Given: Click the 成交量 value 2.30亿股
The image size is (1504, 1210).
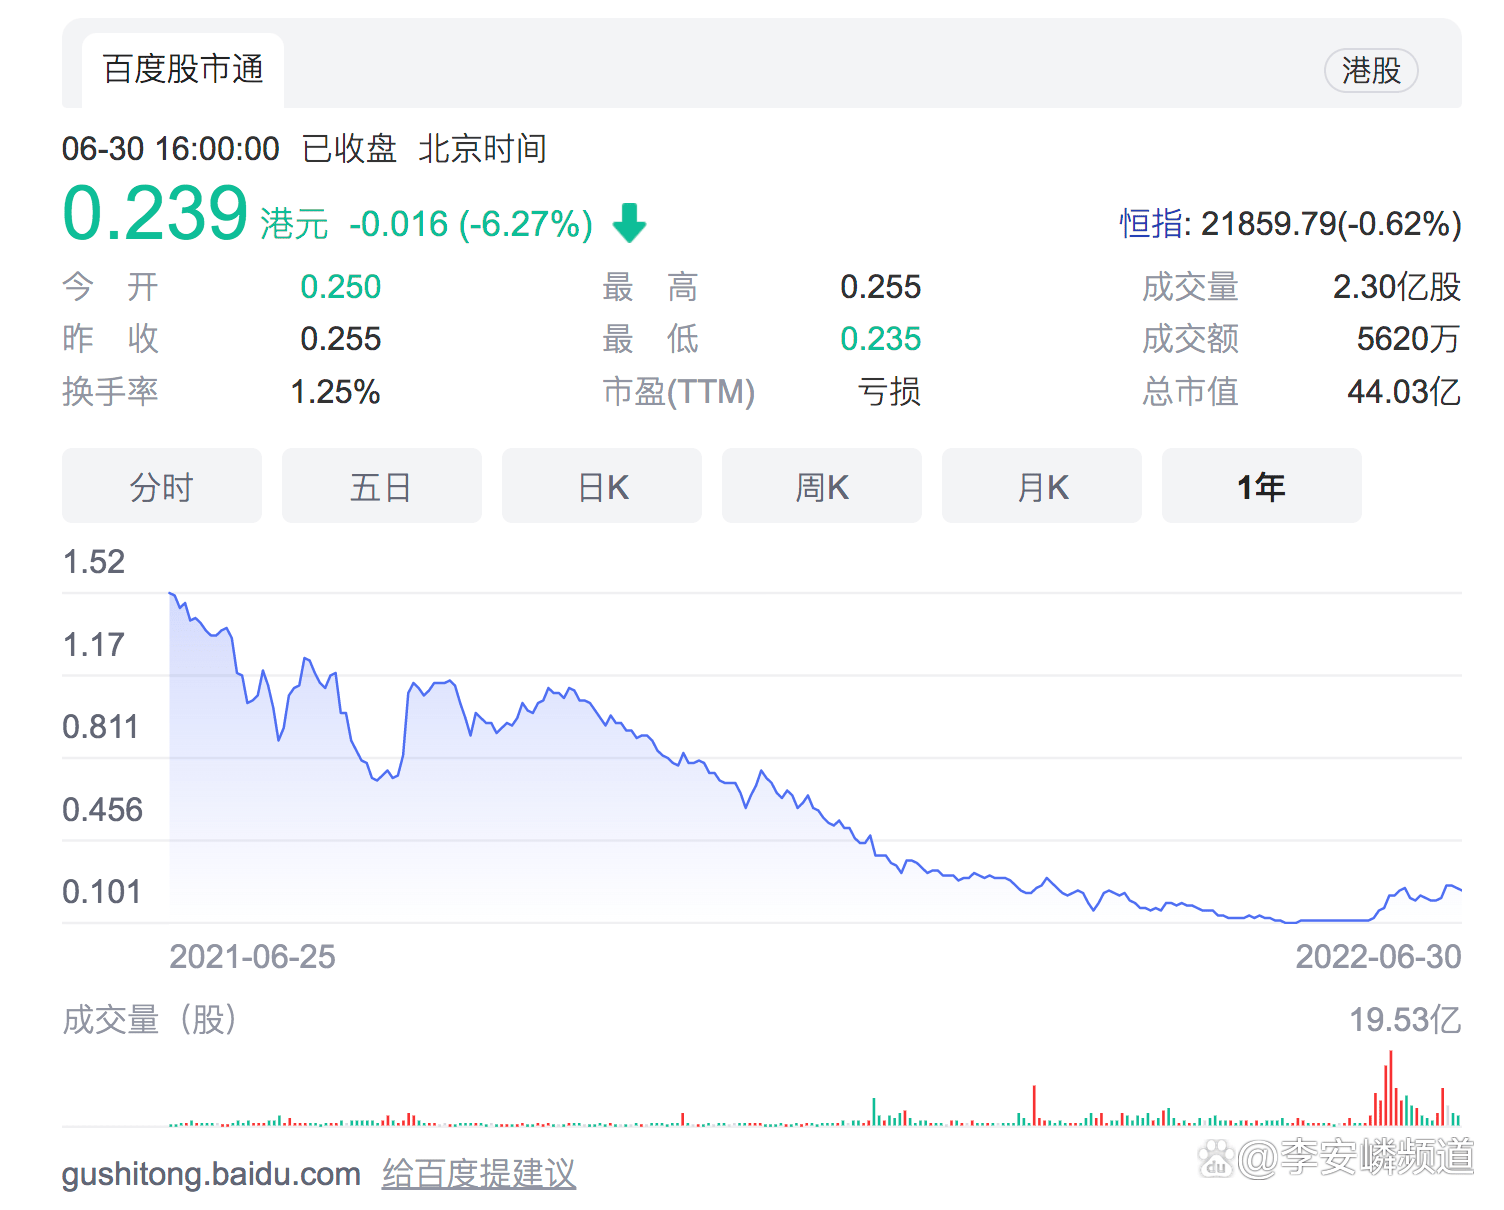Looking at the screenshot, I should [1396, 287].
